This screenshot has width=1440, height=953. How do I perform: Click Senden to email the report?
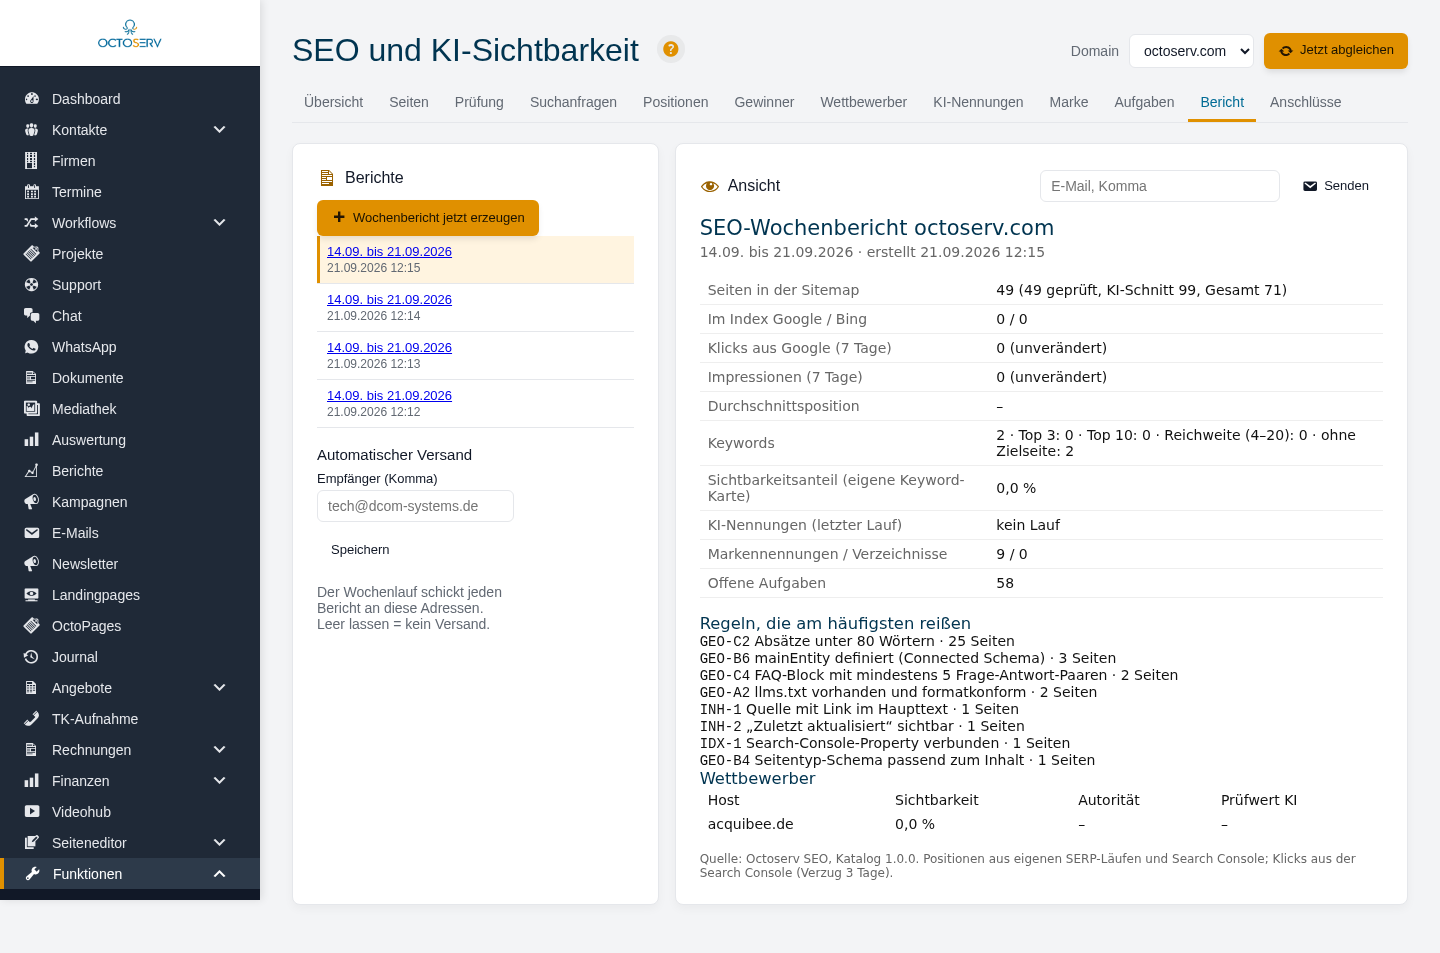coord(1336,186)
